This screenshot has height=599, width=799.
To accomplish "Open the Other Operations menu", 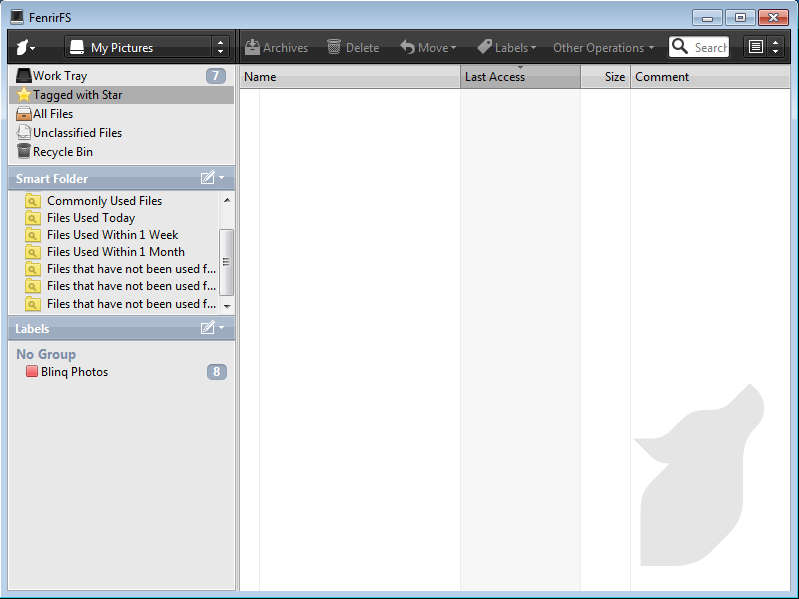I will click(603, 47).
